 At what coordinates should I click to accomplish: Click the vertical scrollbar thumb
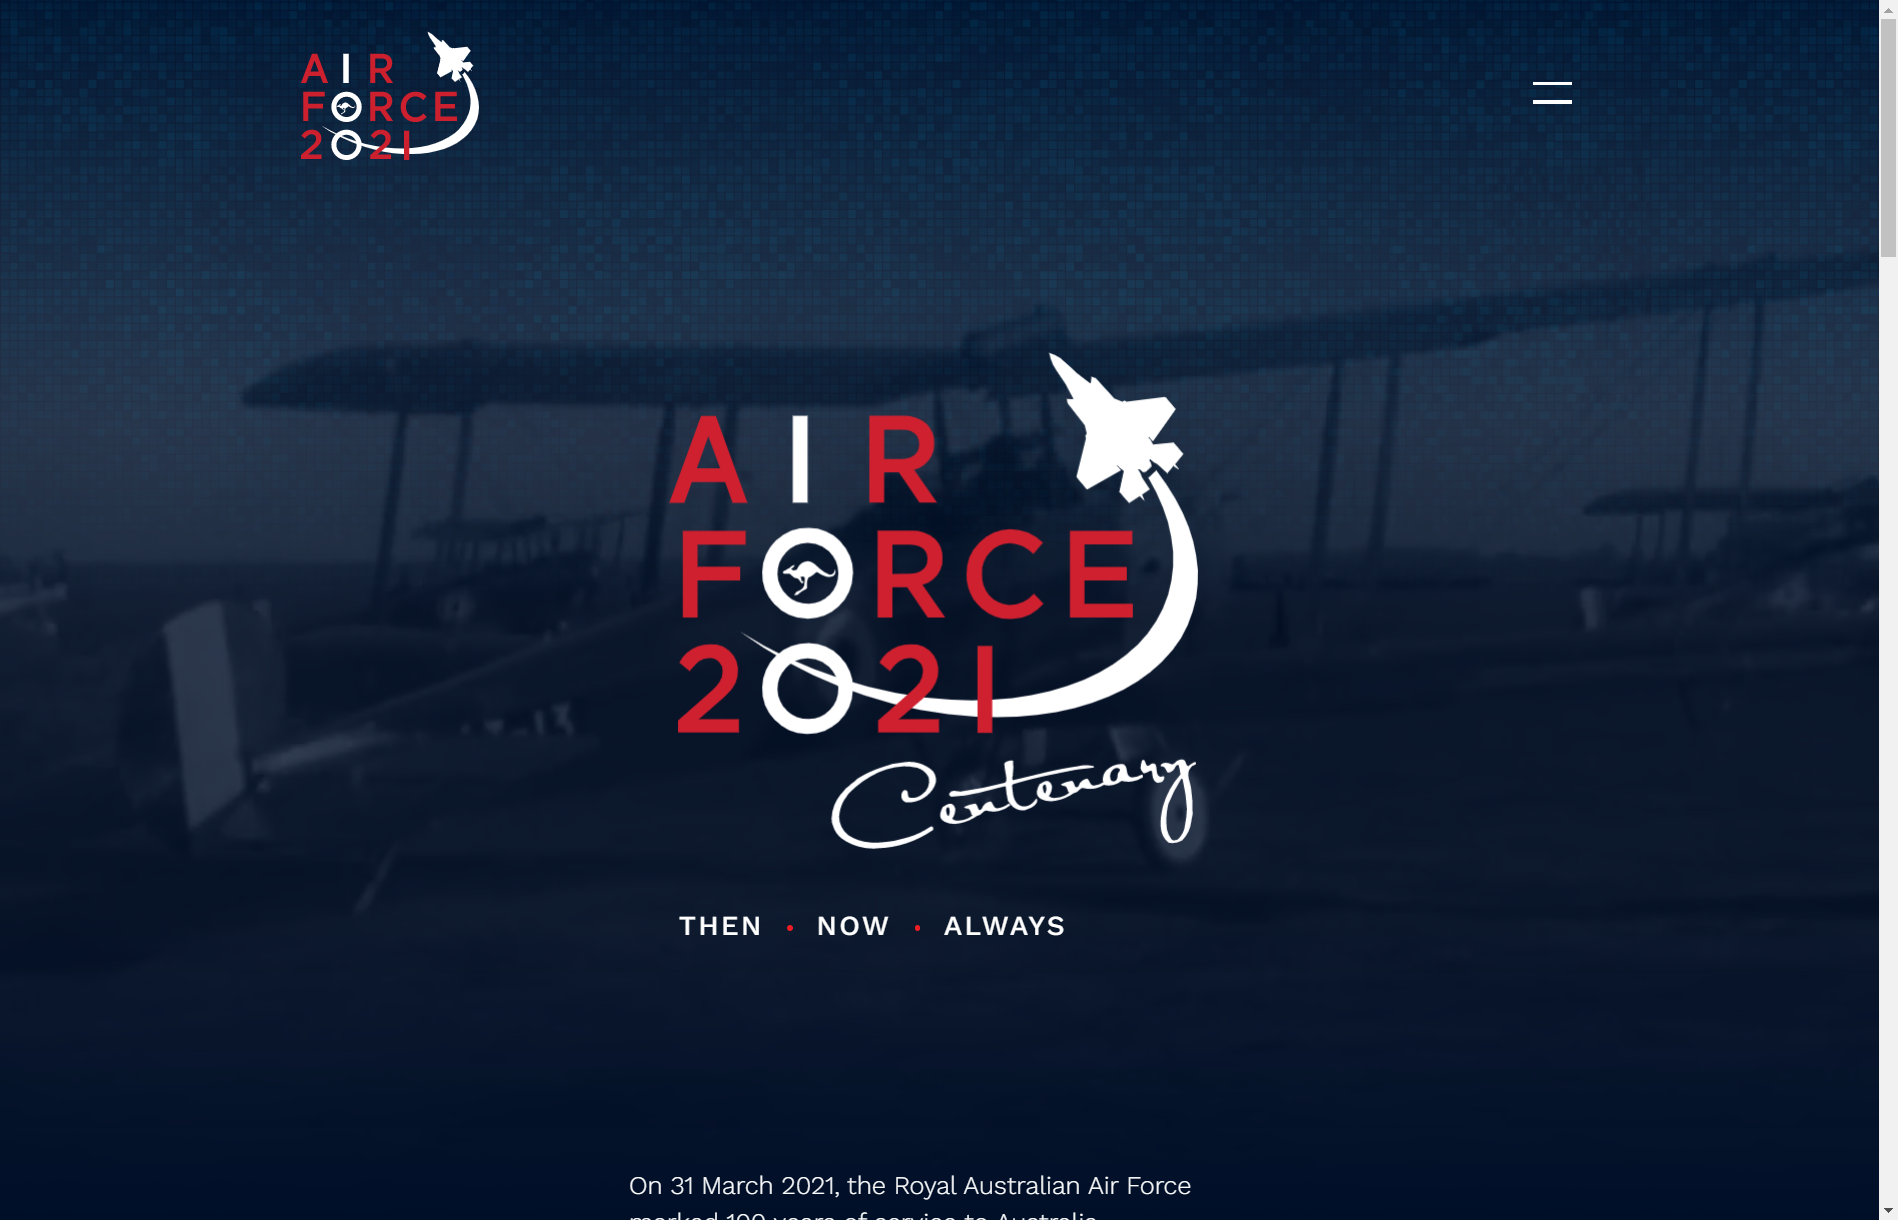(x=1888, y=128)
